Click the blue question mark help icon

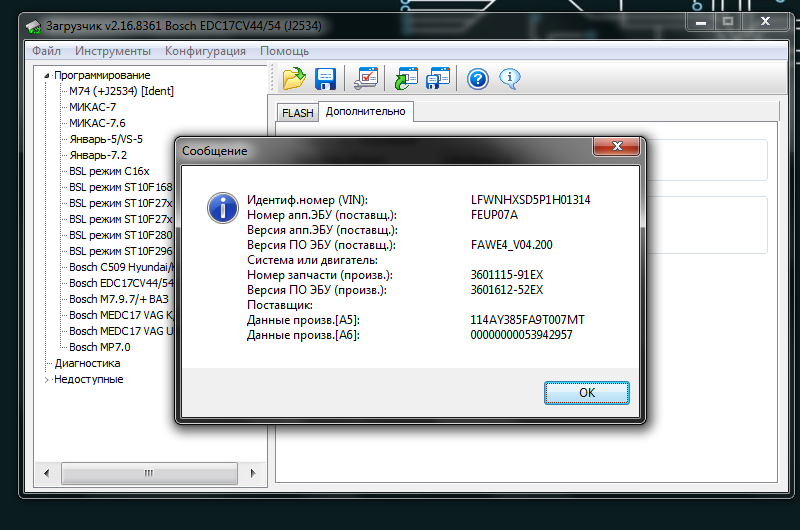pyautogui.click(x=477, y=78)
